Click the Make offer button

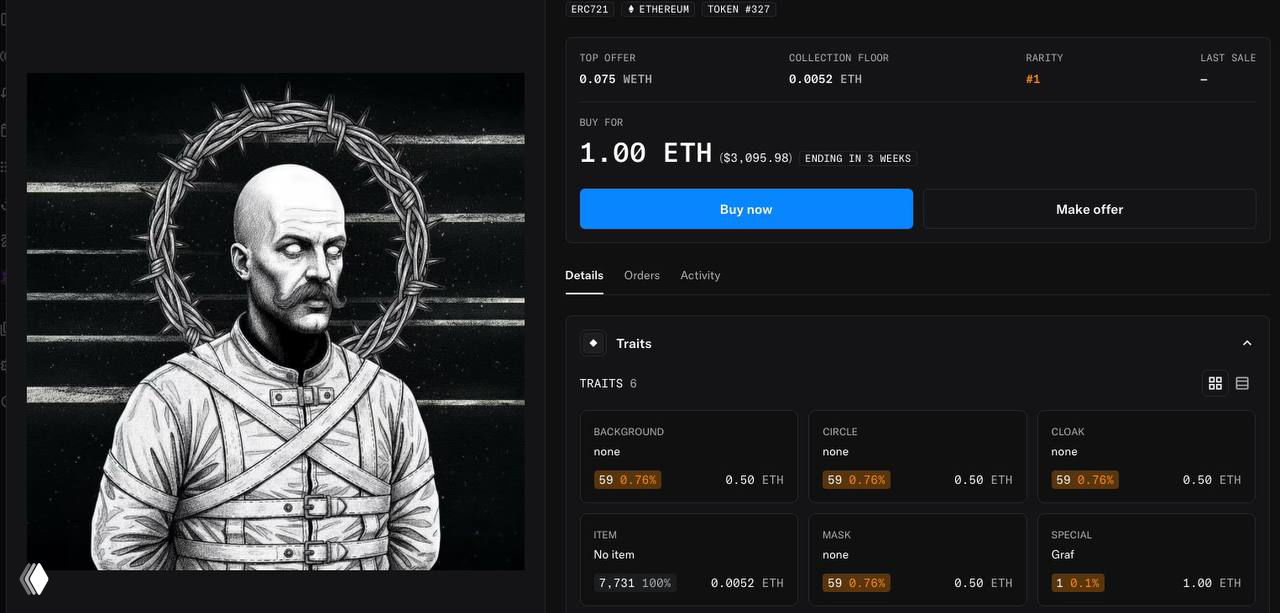tap(1089, 209)
